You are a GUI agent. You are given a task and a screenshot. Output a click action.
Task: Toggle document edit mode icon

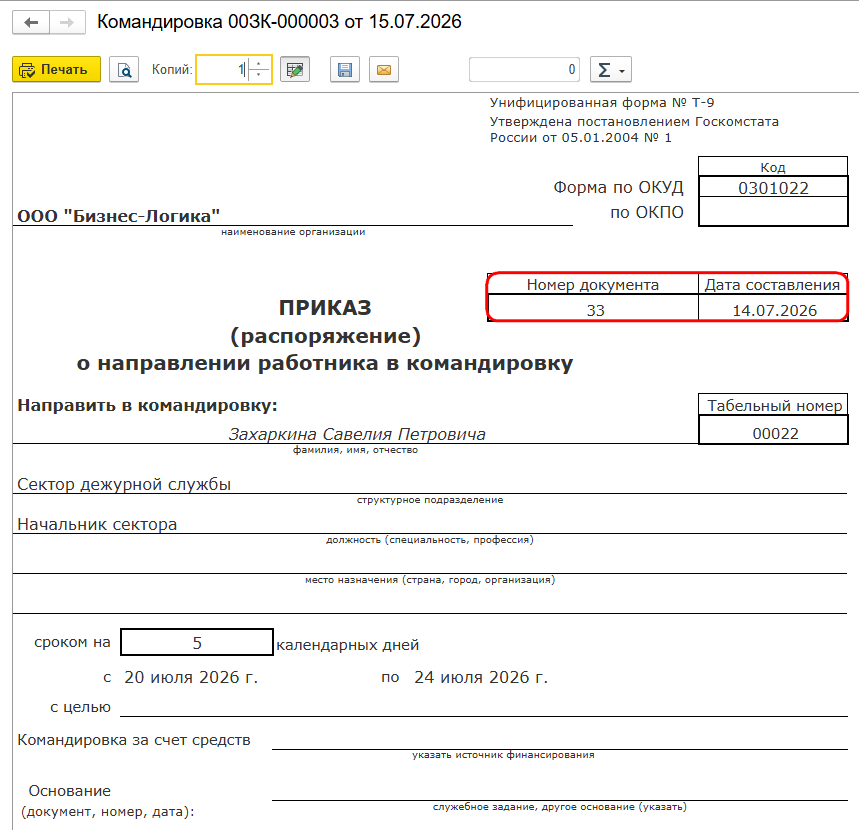[295, 70]
